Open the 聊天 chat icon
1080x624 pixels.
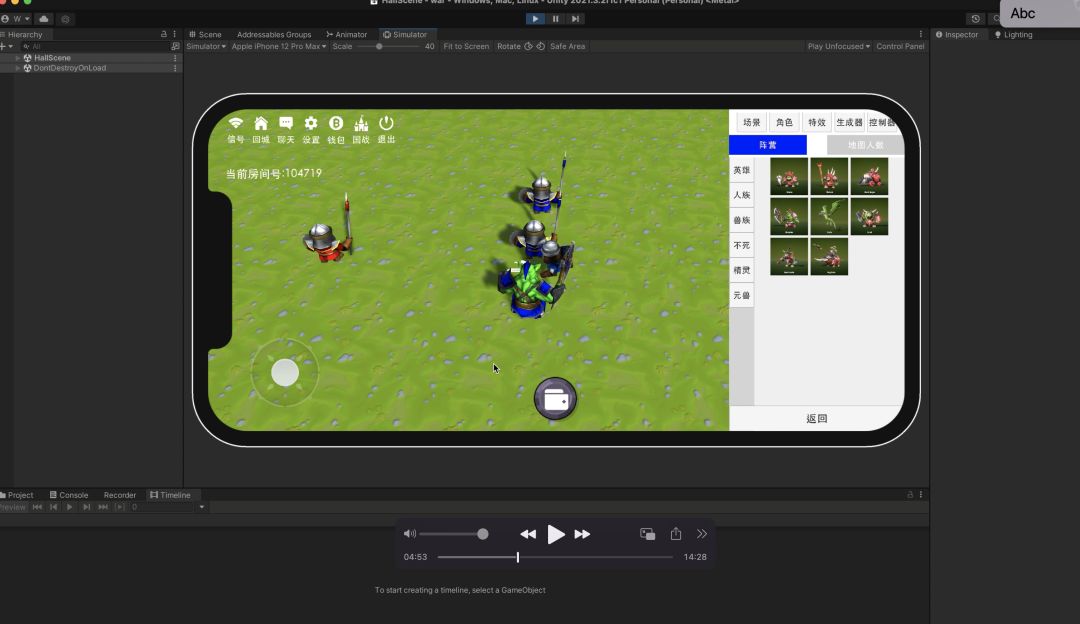pyautogui.click(x=286, y=124)
